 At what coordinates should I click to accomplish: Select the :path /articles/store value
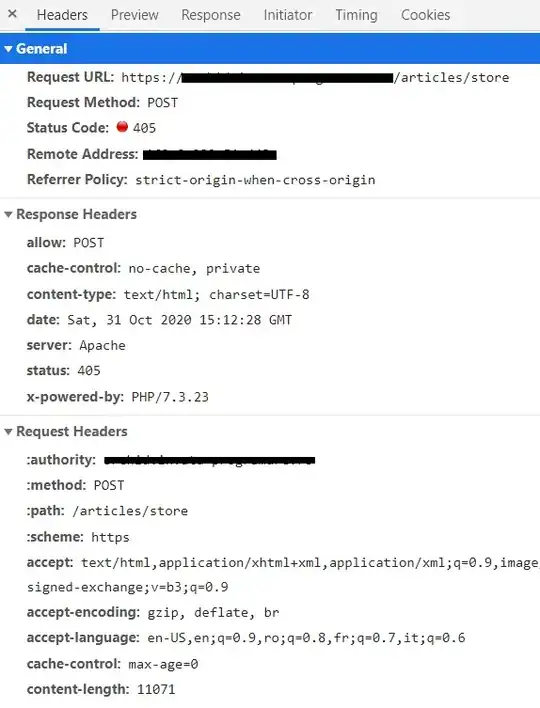tap(130, 511)
